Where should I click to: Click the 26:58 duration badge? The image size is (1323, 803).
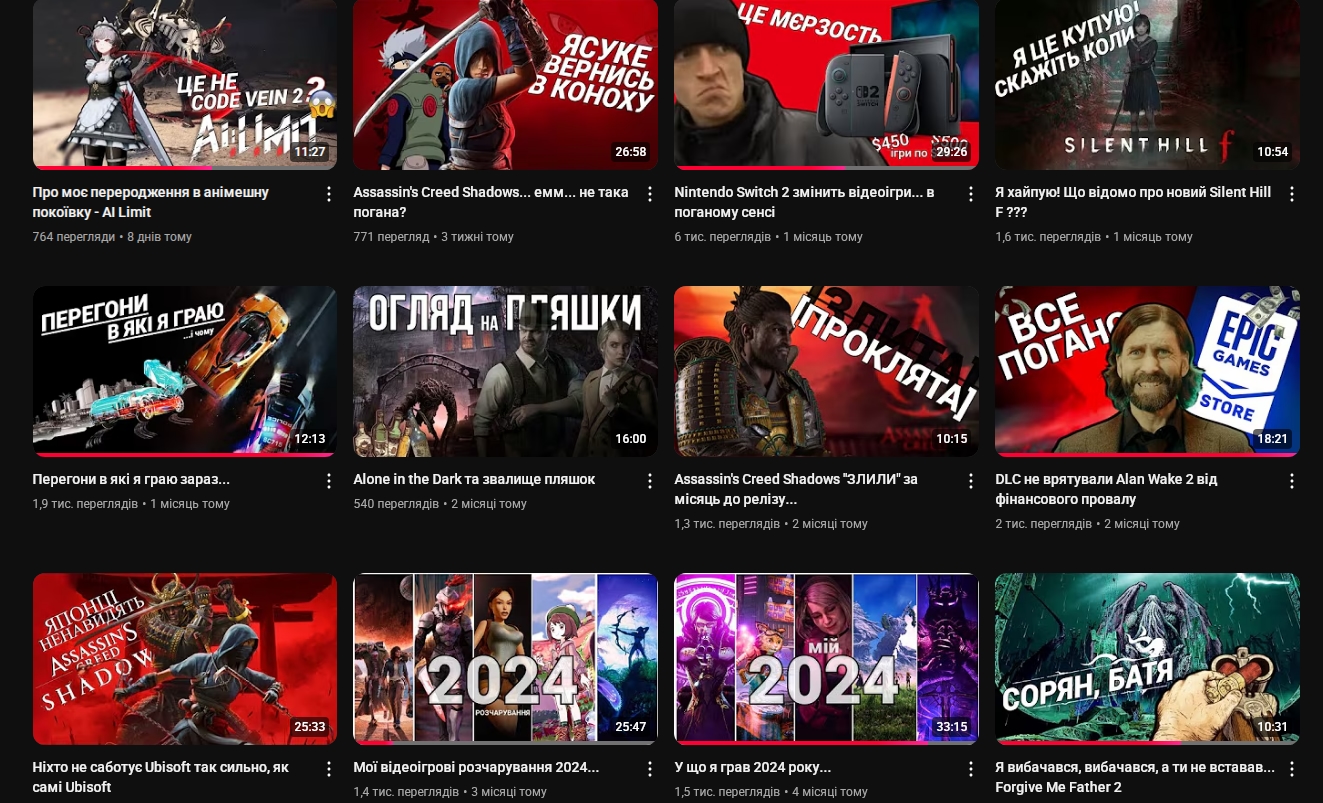631,152
